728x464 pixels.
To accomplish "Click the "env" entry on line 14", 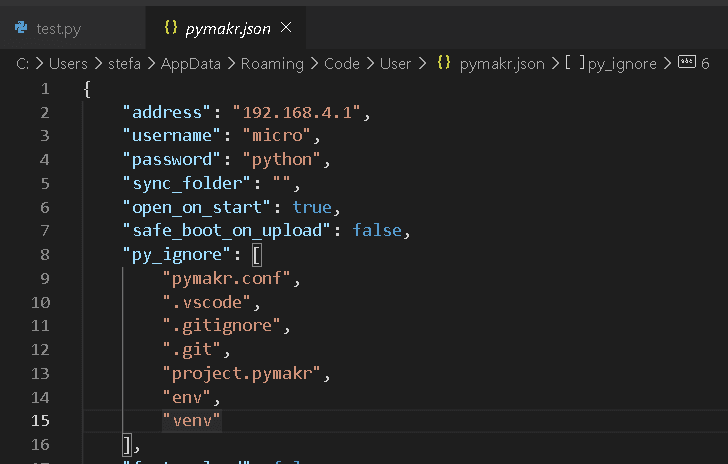I will [187, 397].
